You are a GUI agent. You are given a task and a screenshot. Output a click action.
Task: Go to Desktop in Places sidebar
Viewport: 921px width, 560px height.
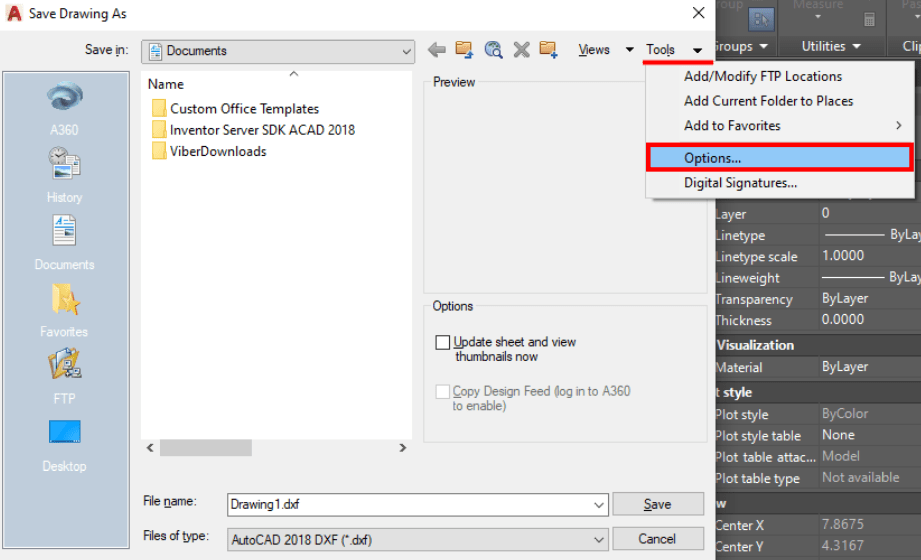65,446
